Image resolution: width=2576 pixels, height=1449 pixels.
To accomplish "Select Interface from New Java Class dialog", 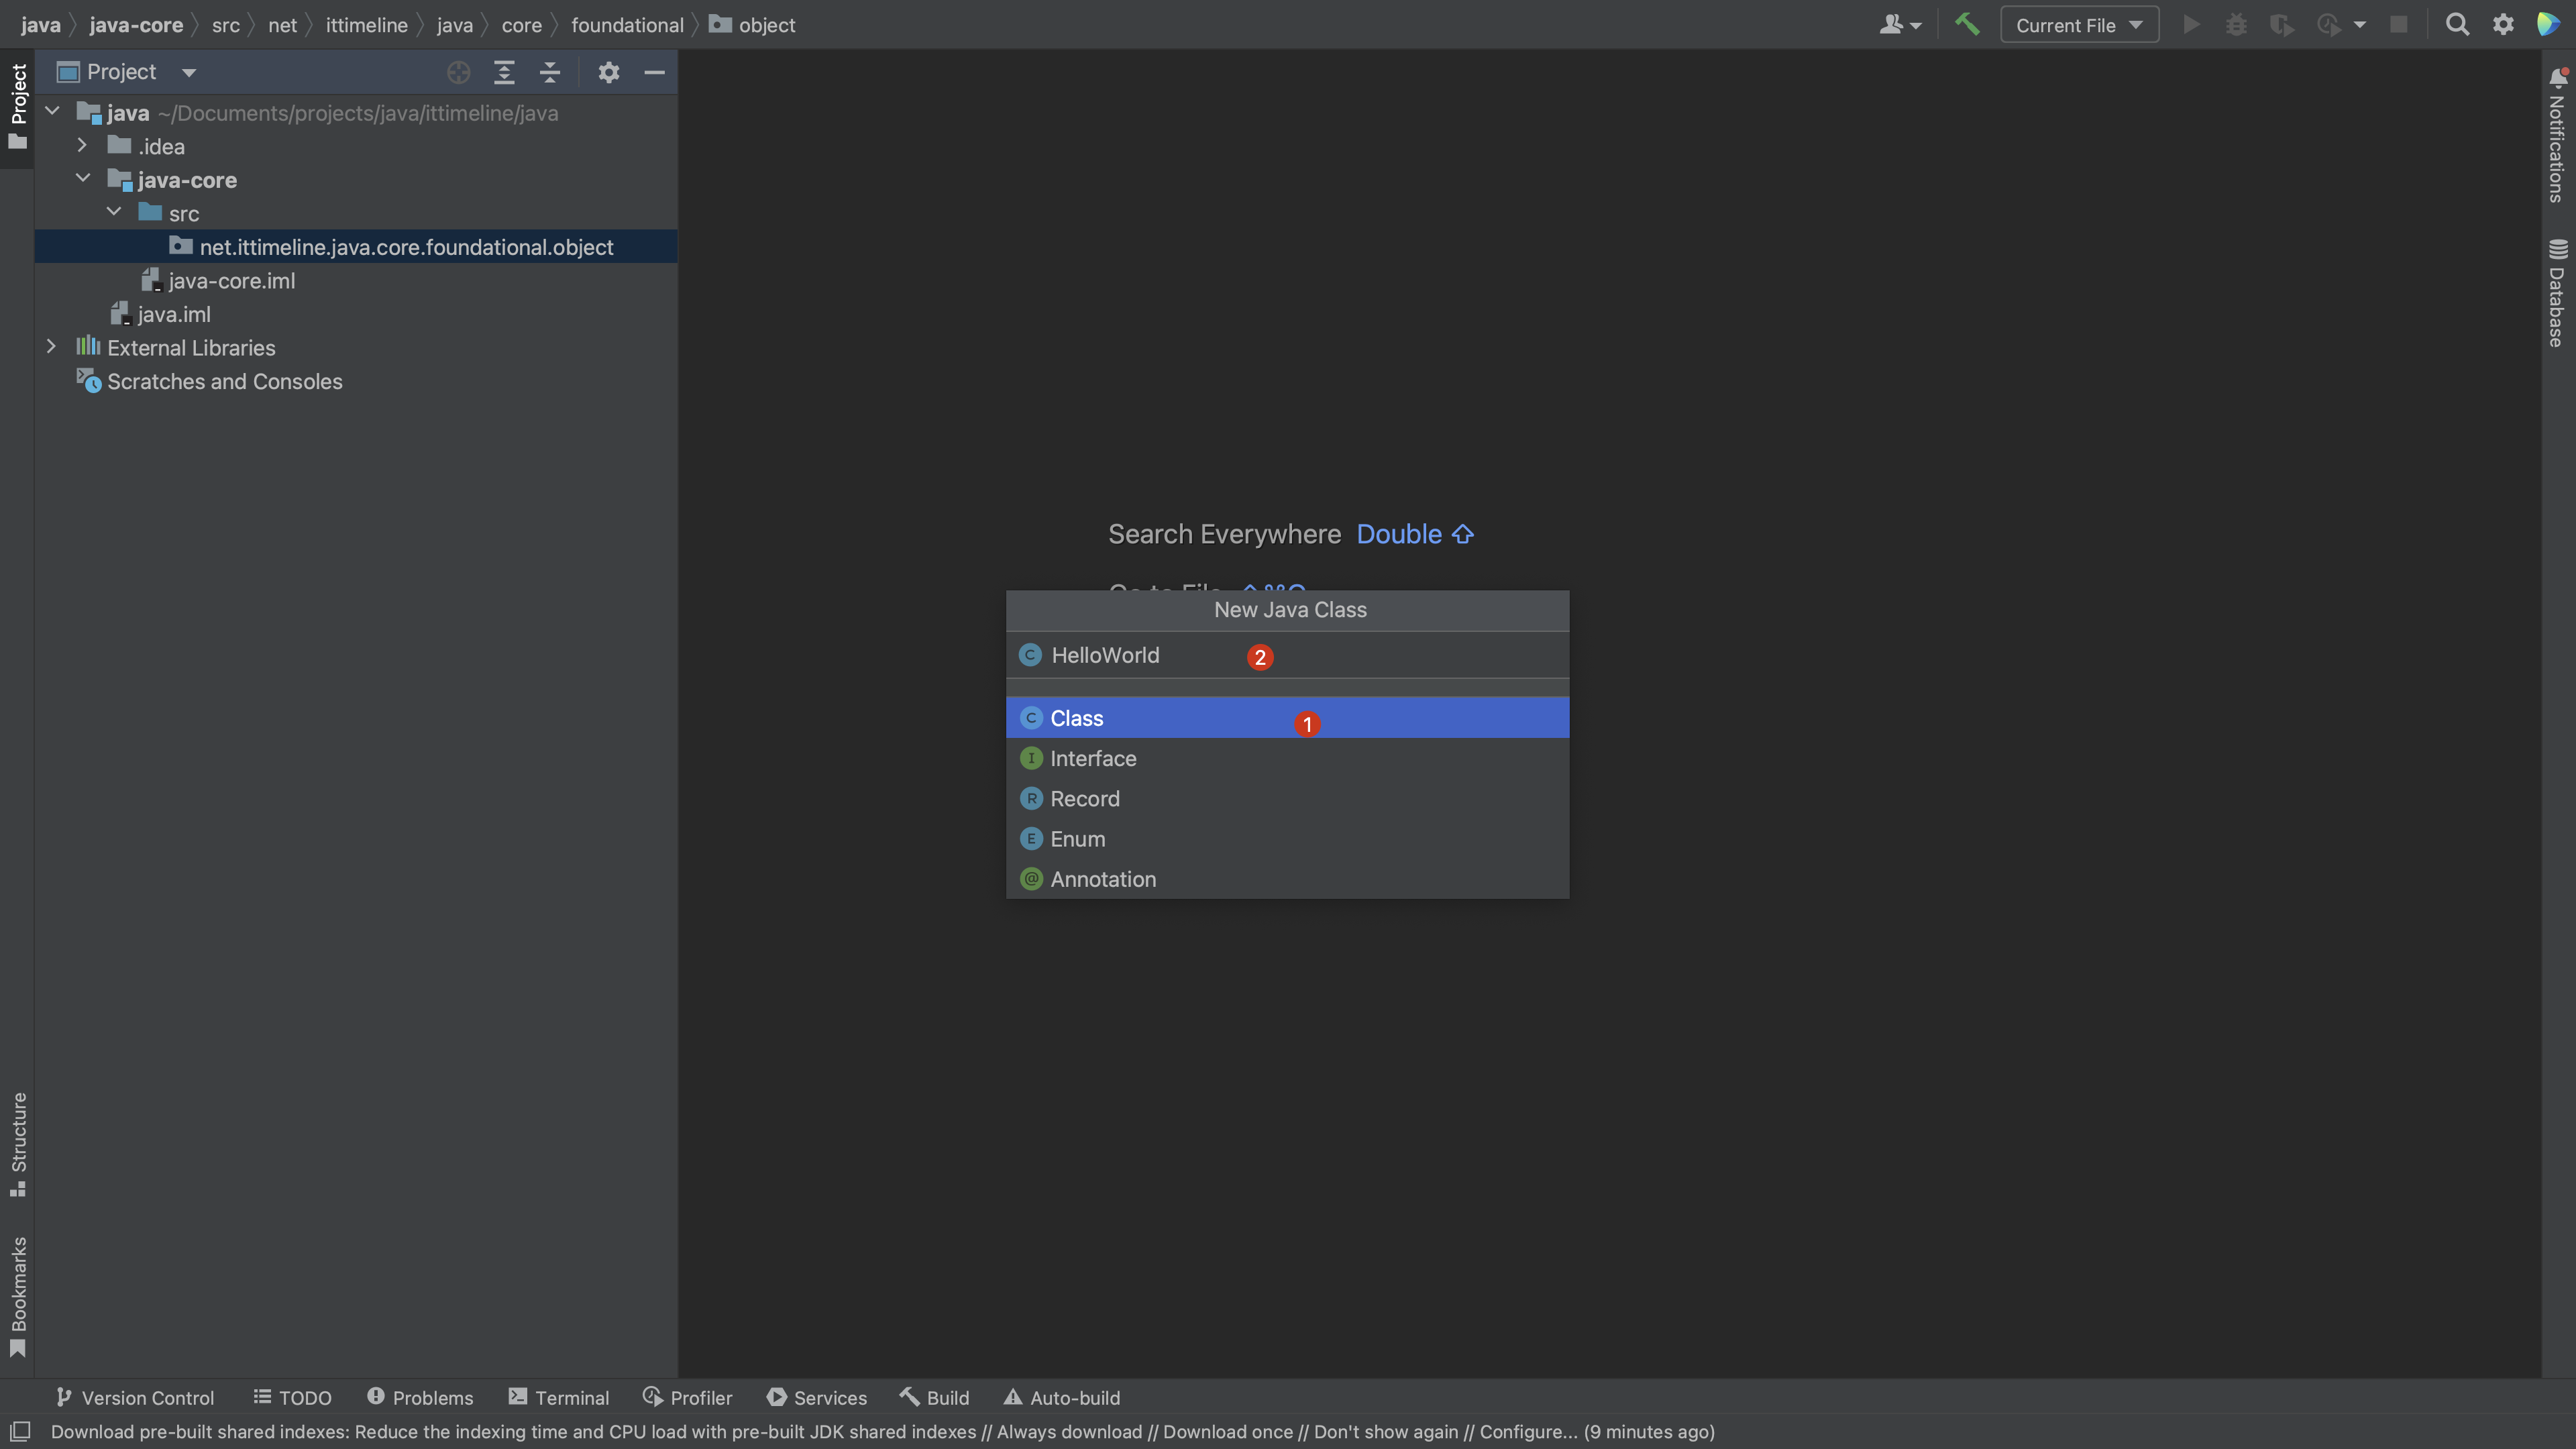I will click(1093, 757).
